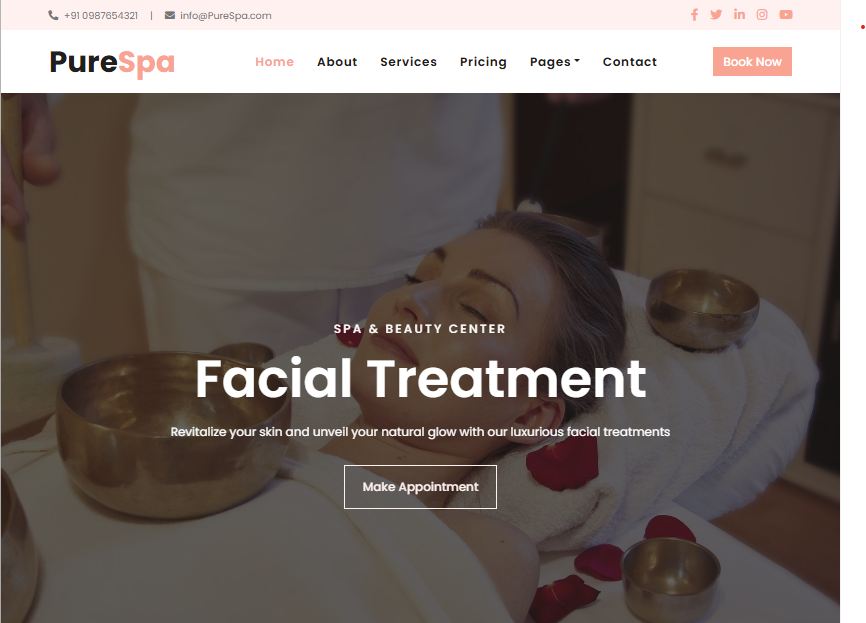Click the Make Appointment button
Image resolution: width=866 pixels, height=623 pixels.
pyautogui.click(x=420, y=487)
